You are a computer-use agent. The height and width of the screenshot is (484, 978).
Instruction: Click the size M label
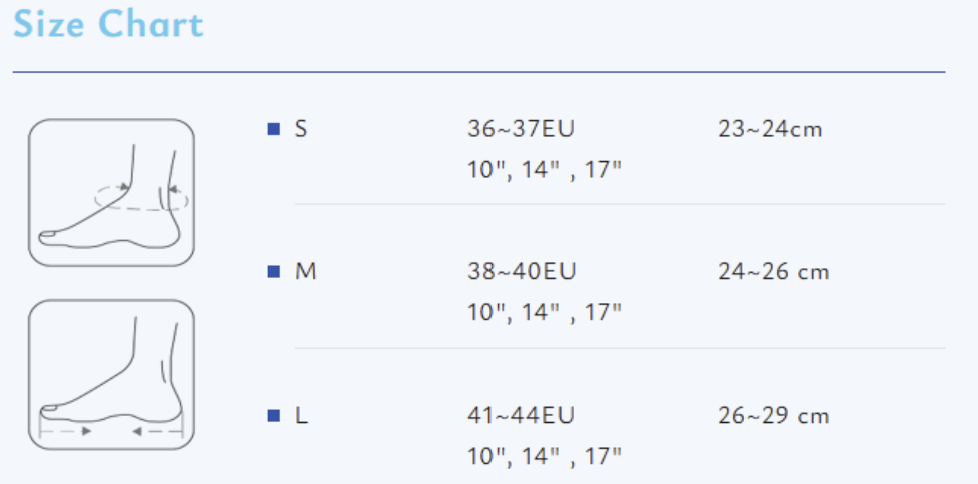point(306,271)
